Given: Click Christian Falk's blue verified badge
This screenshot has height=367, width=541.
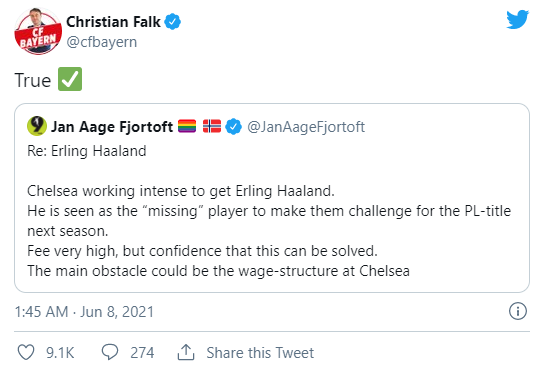Looking at the screenshot, I should tap(172, 22).
